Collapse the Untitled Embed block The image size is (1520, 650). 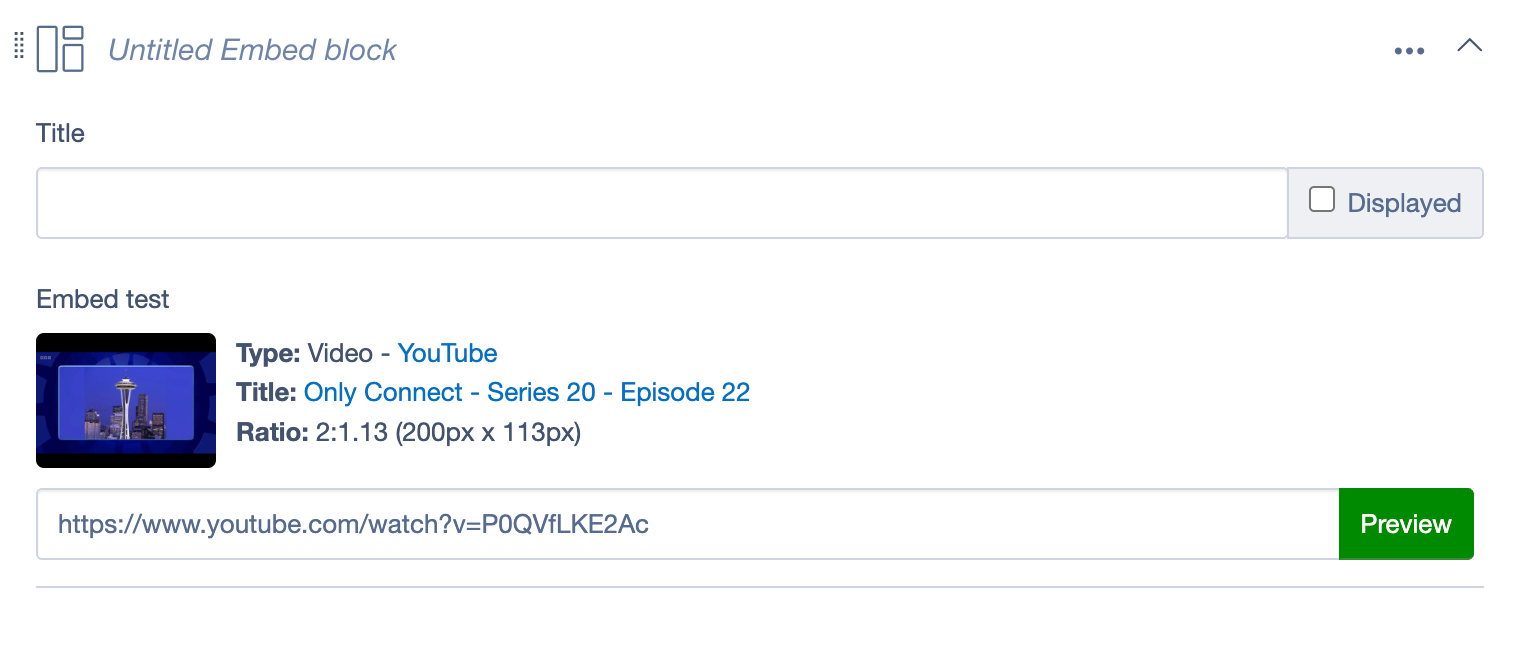1469,46
